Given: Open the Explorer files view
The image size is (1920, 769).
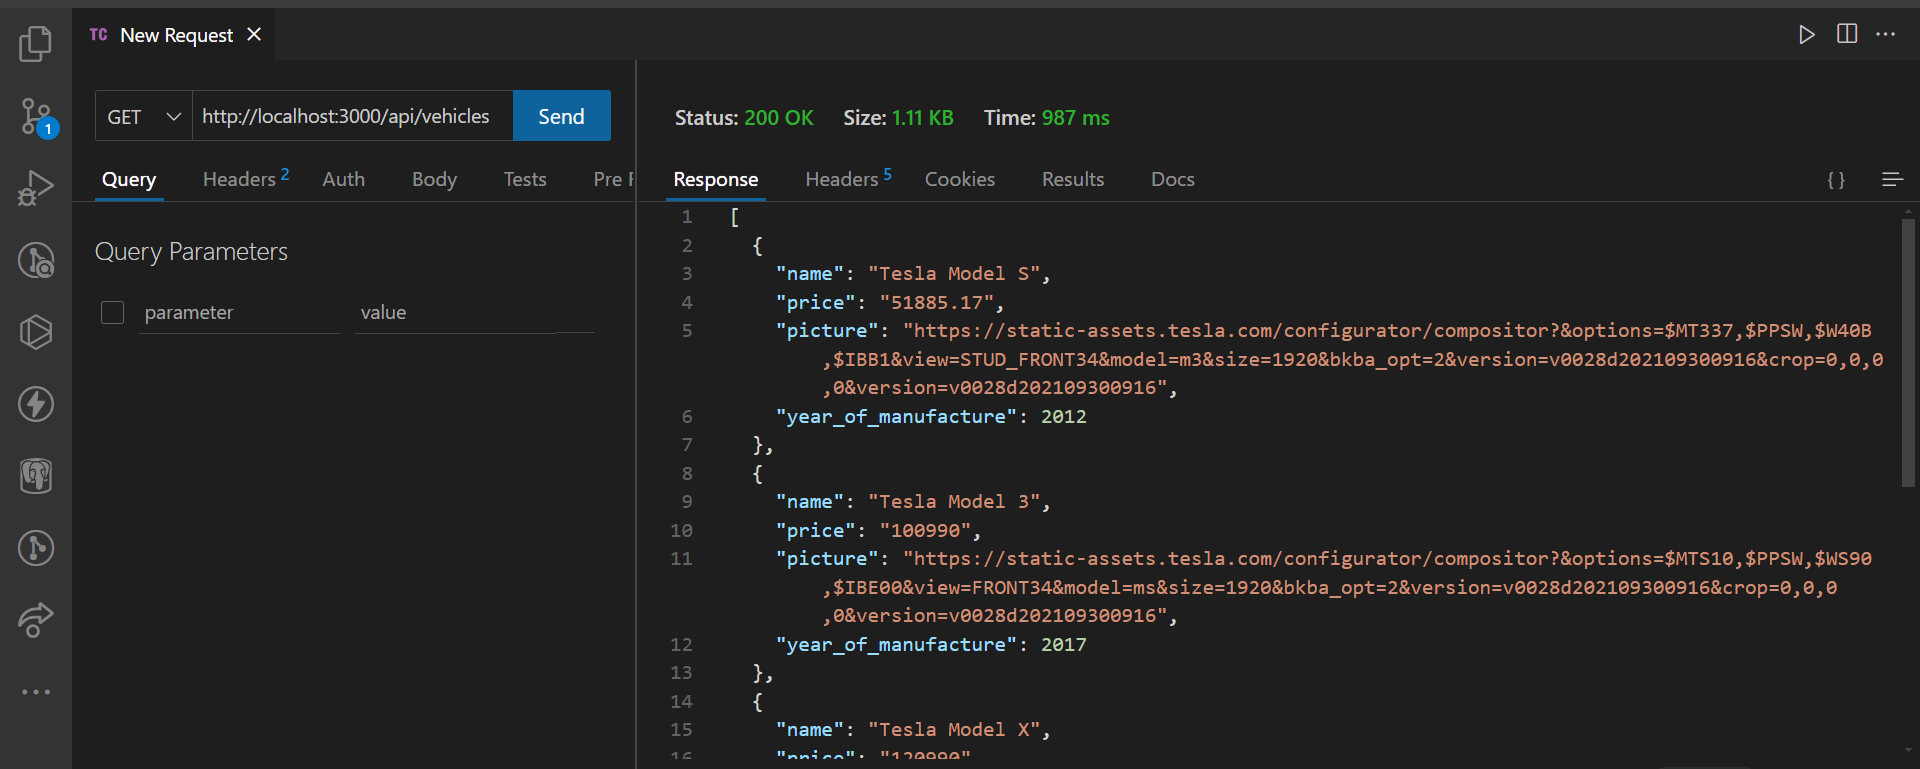Looking at the screenshot, I should click(x=36, y=44).
